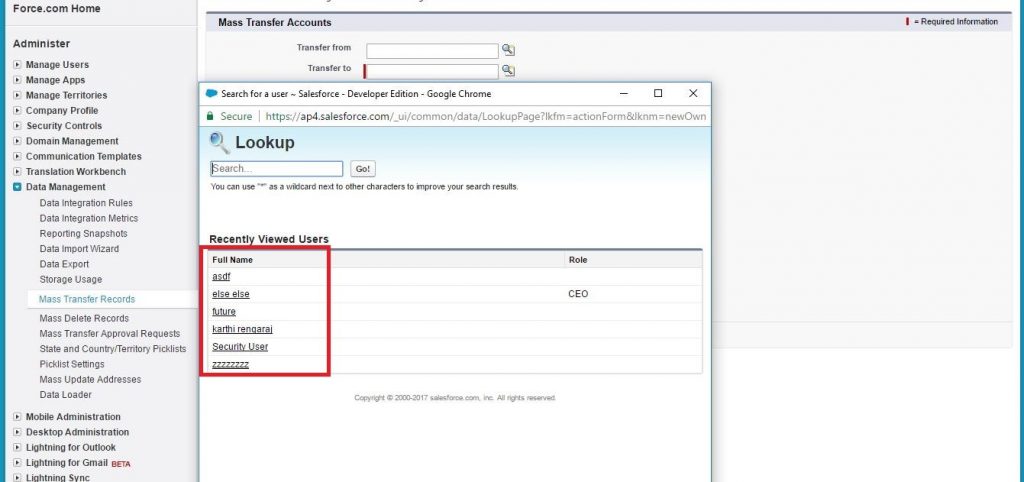This screenshot has width=1024, height=482.
Task: Click the Full Name column header
Action: [232, 260]
